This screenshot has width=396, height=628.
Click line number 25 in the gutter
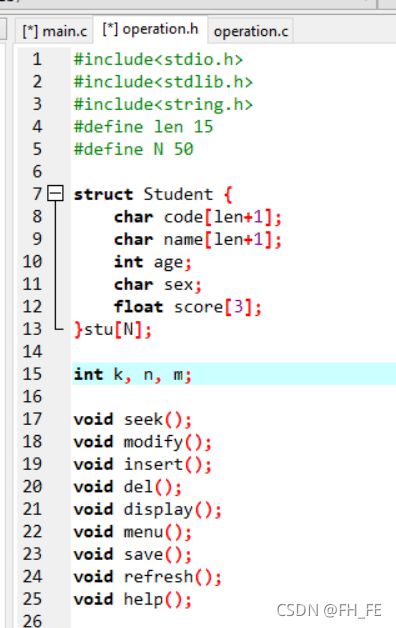point(32,599)
